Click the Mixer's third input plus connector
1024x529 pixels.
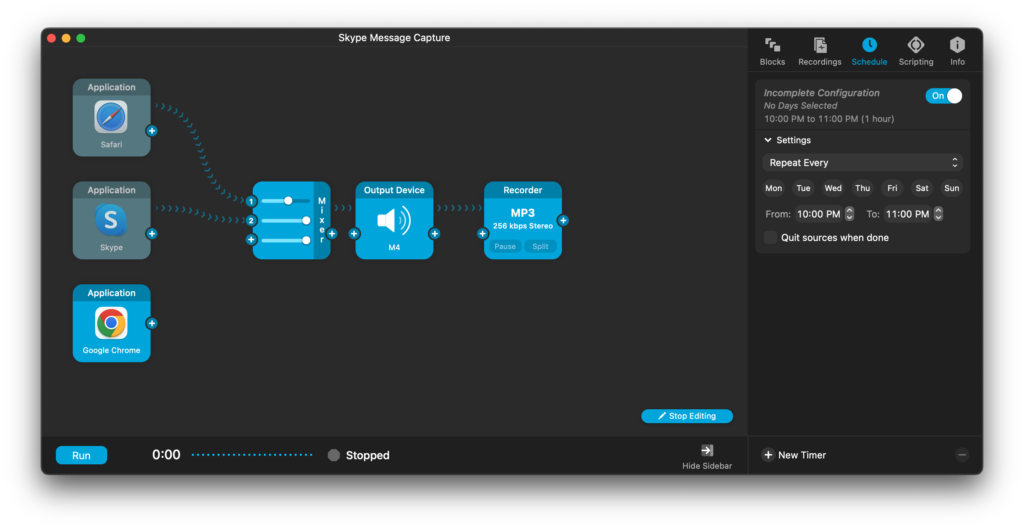click(251, 240)
